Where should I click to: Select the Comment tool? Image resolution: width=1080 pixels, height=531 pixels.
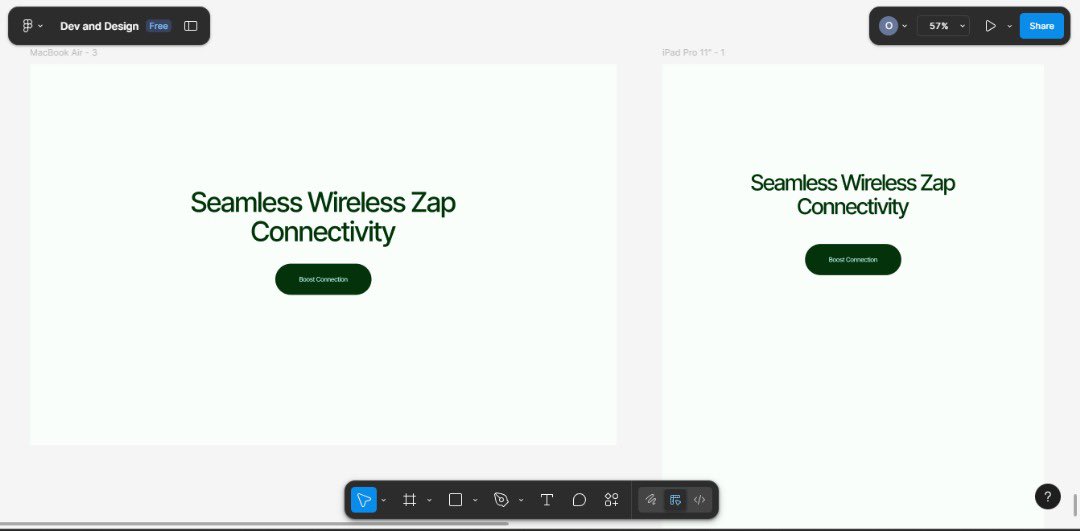click(x=579, y=500)
